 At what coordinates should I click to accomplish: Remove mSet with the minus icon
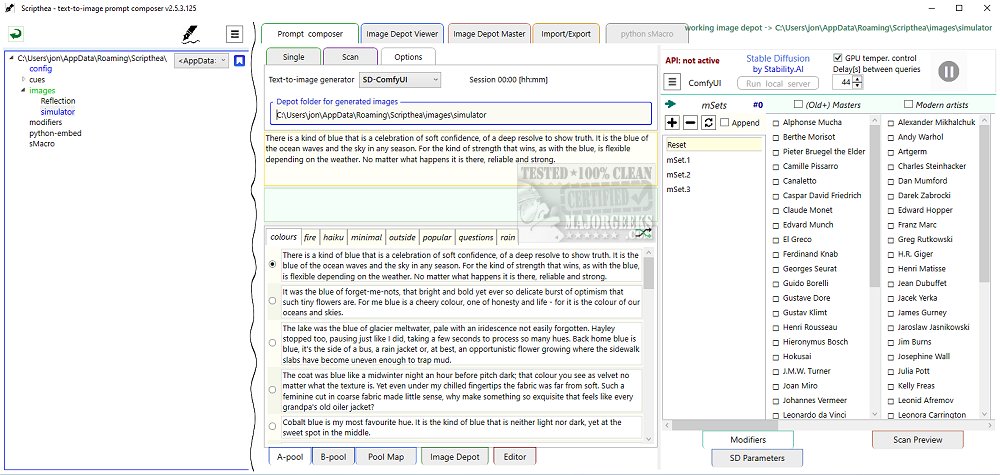690,122
